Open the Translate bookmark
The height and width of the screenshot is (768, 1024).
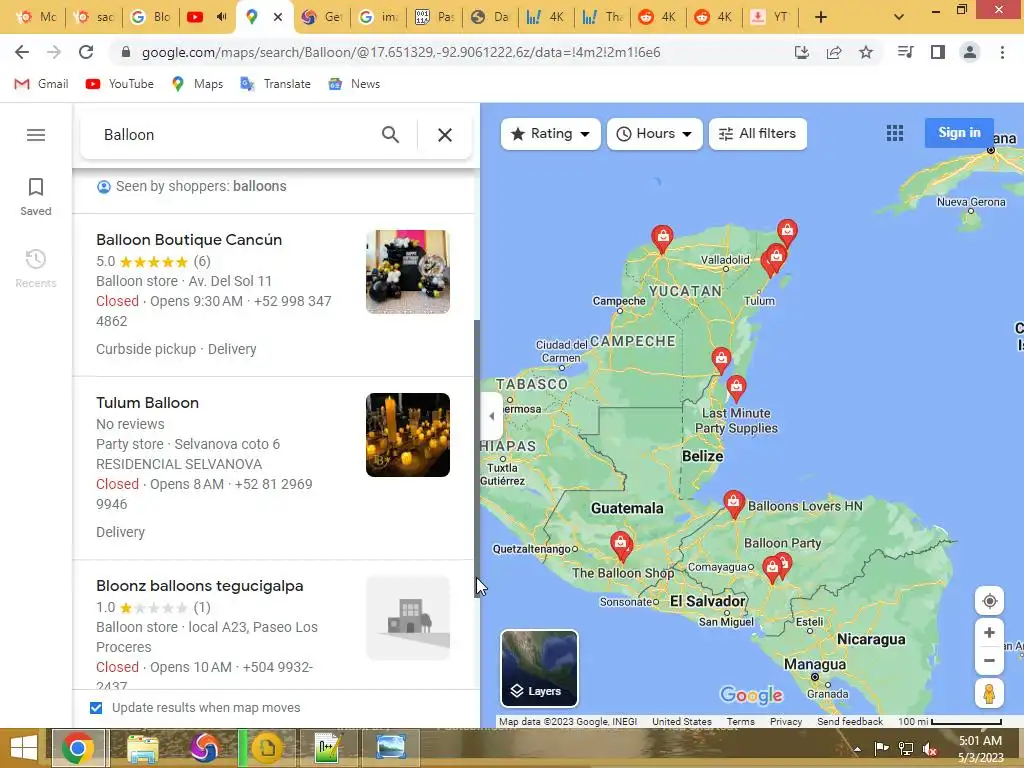(x=276, y=84)
